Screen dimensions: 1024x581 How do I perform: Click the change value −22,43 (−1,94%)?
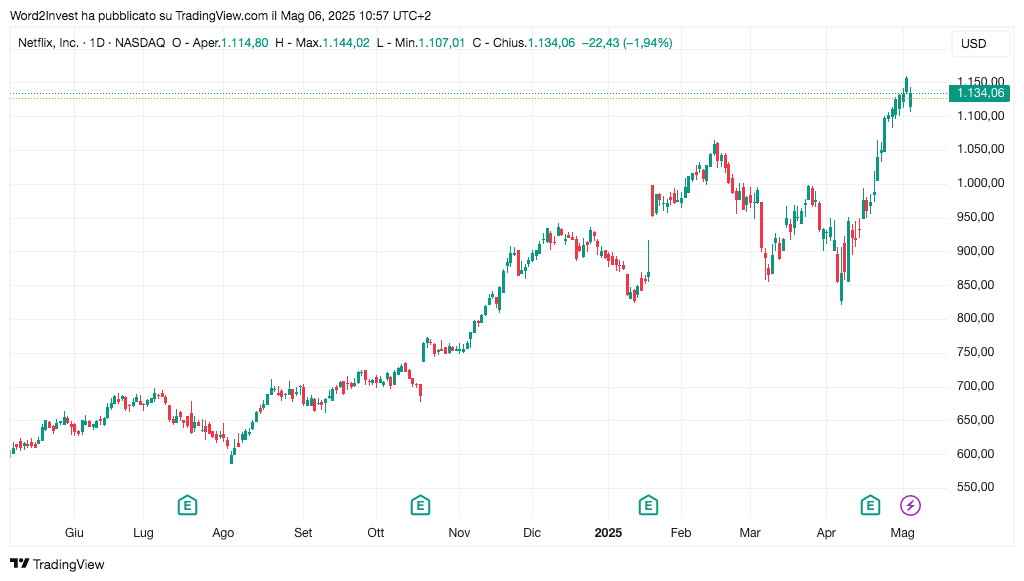click(x=627, y=43)
